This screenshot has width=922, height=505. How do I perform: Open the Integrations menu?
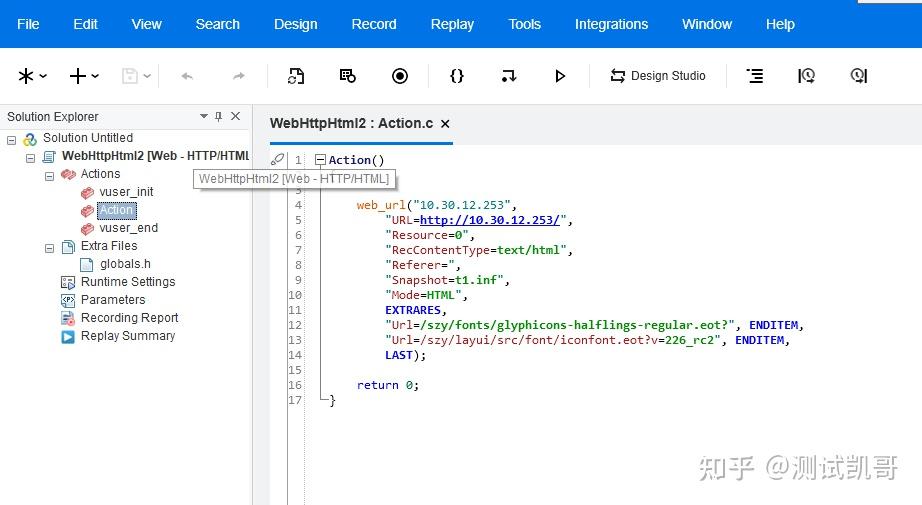611,24
